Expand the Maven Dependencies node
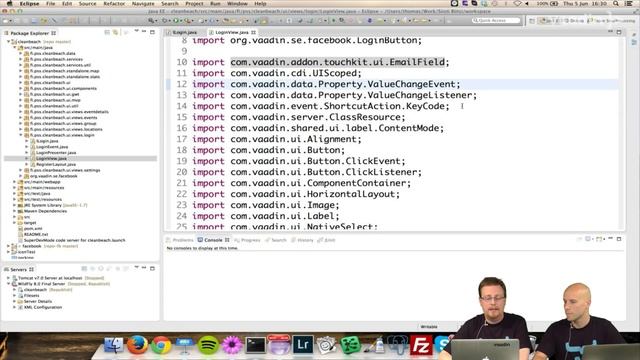This screenshot has height=360, width=640. (x=14, y=211)
